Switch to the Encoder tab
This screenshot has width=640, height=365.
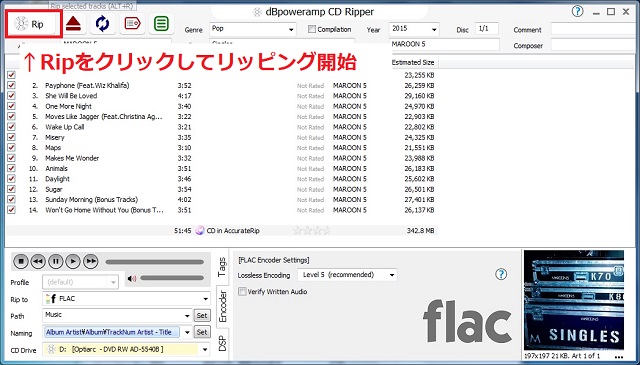[222, 306]
